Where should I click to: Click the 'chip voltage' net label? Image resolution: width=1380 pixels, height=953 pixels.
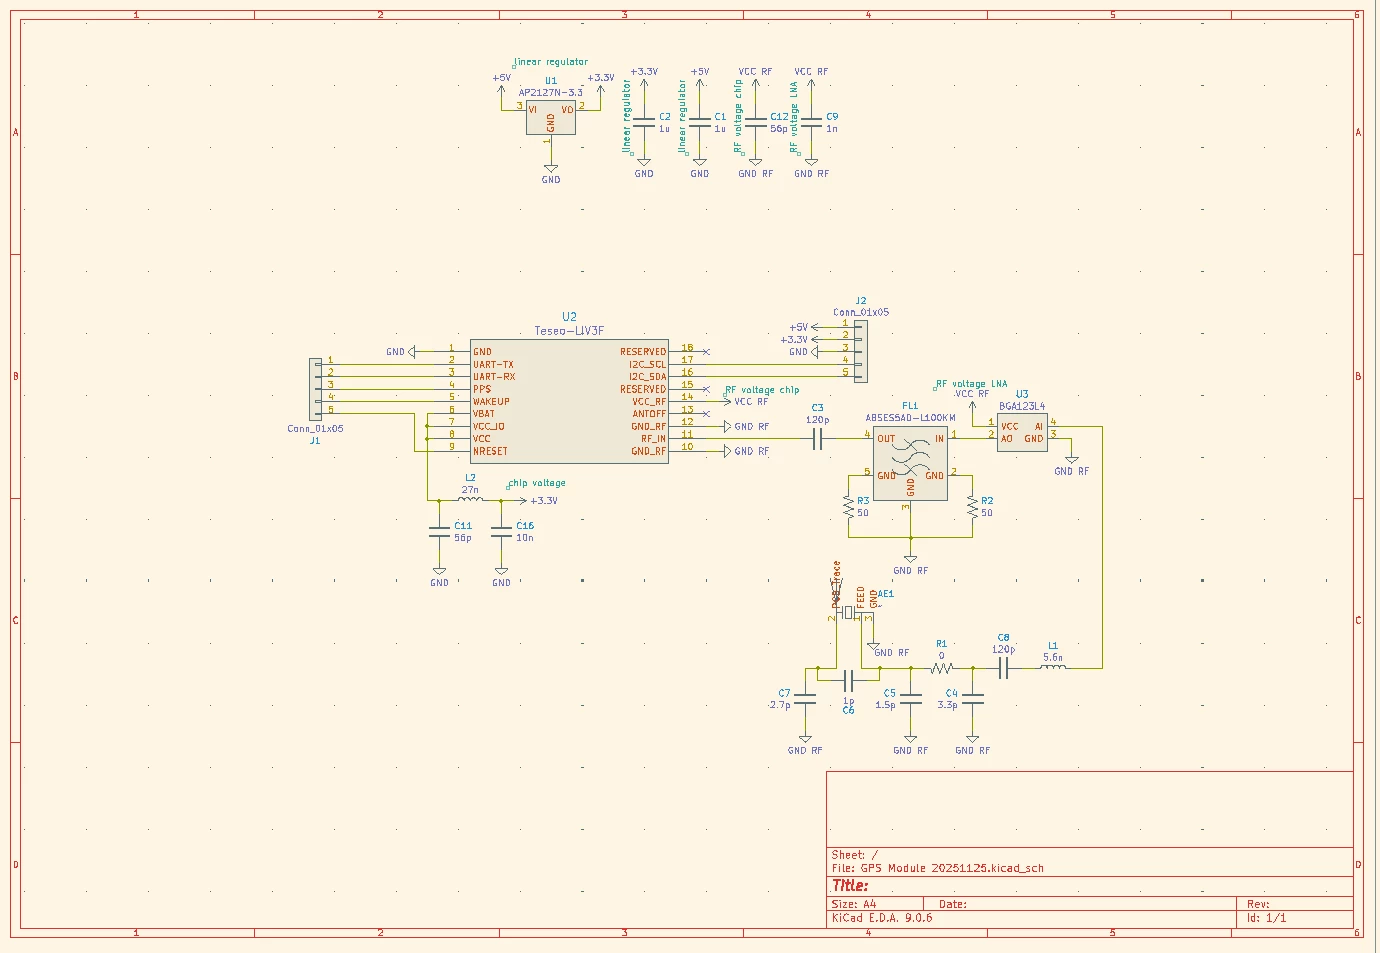click(537, 483)
